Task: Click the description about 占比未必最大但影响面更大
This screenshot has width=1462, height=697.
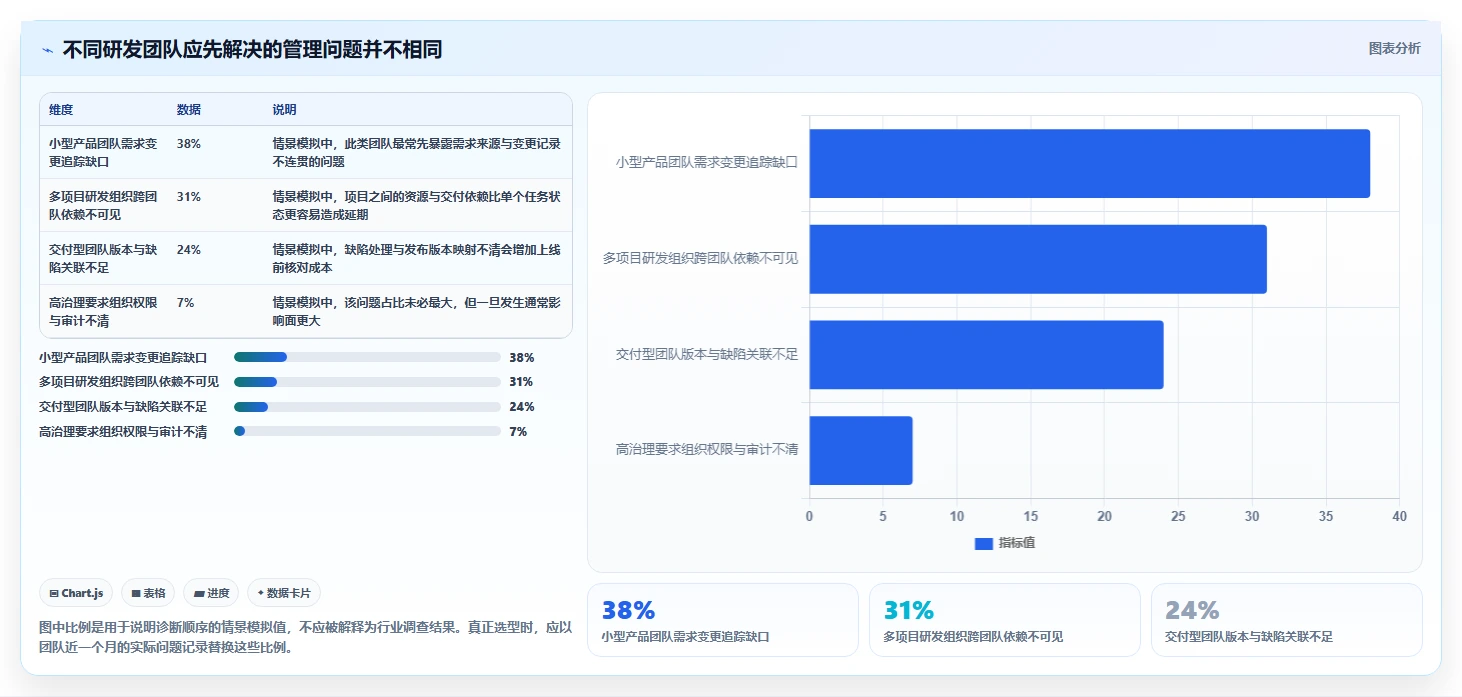Action: [417, 311]
